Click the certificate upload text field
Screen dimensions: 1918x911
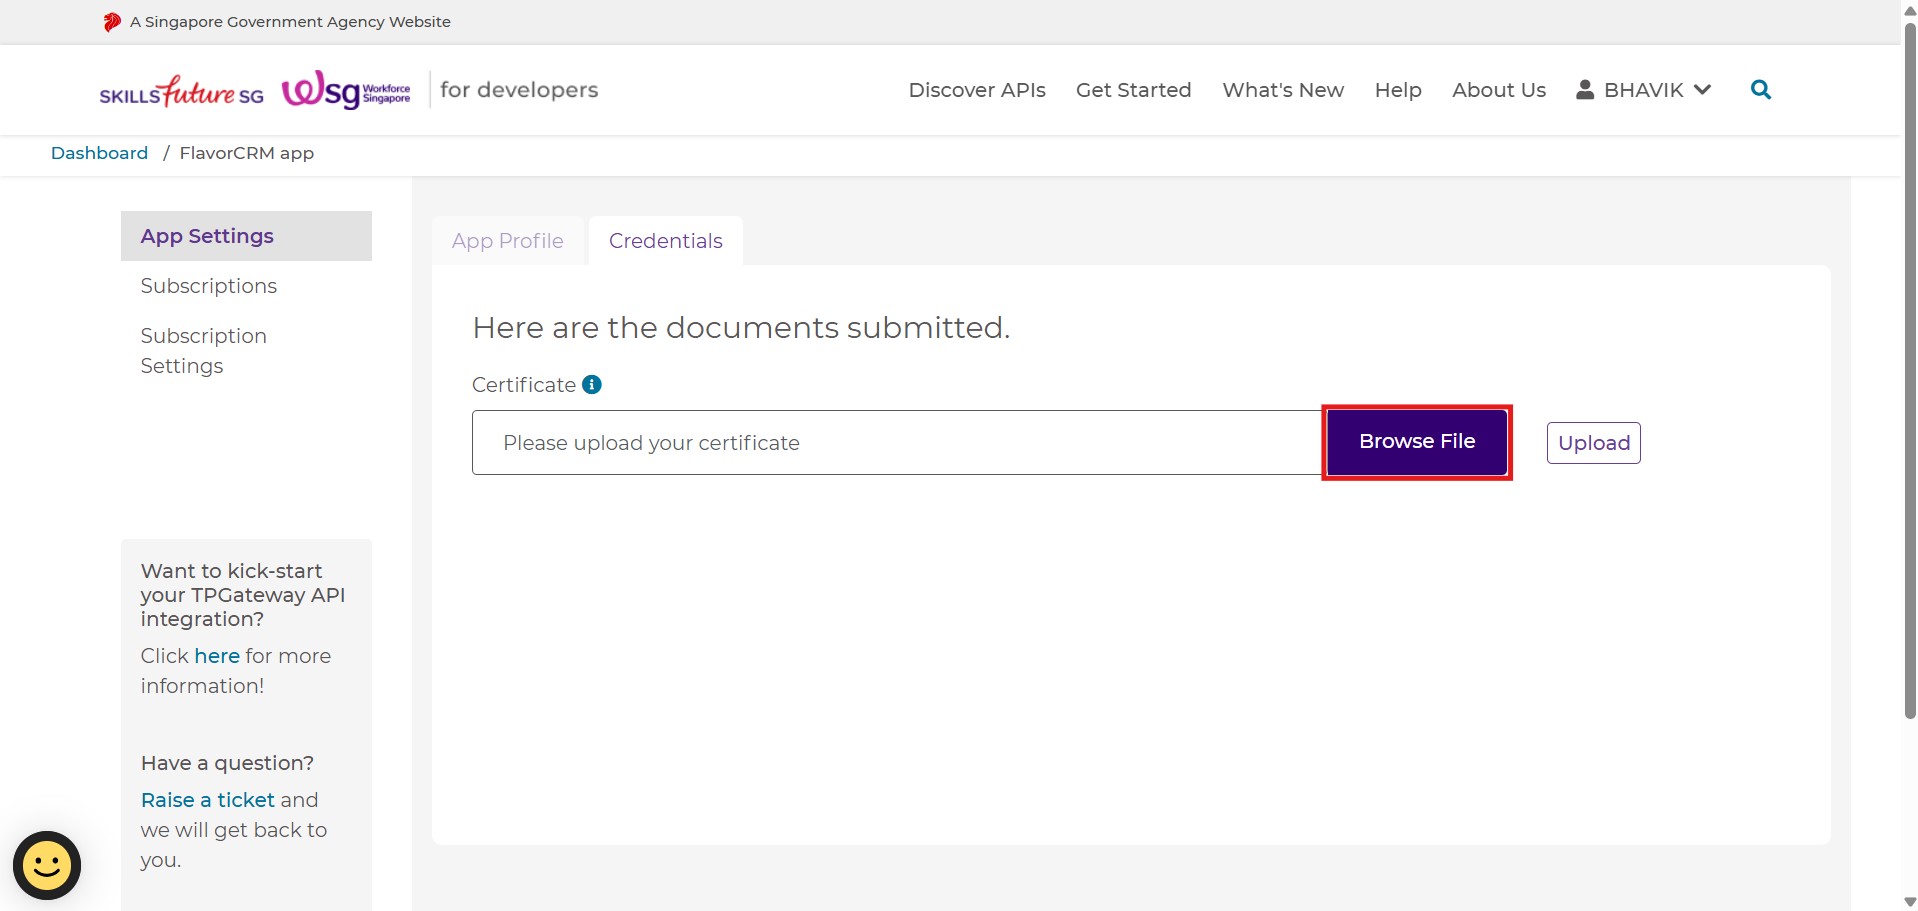[896, 443]
